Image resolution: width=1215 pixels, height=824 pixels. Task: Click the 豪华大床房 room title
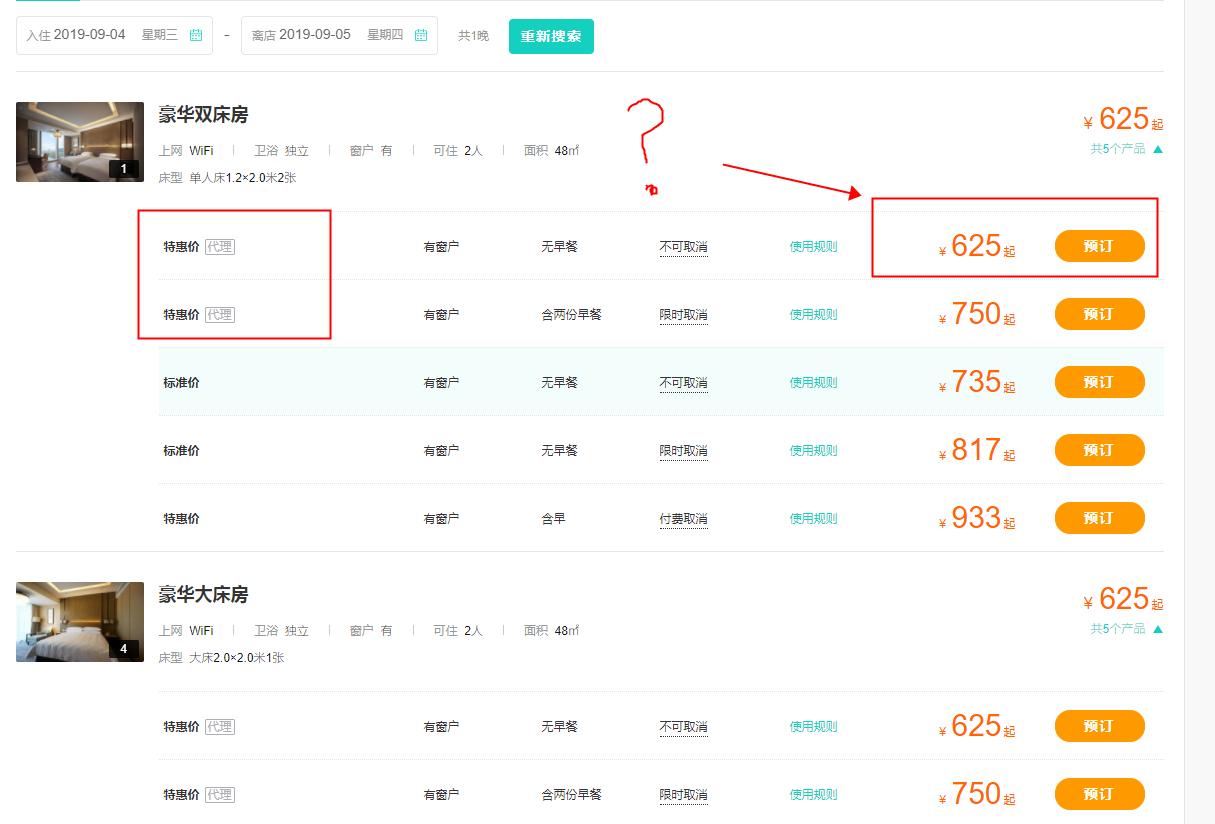(203, 595)
